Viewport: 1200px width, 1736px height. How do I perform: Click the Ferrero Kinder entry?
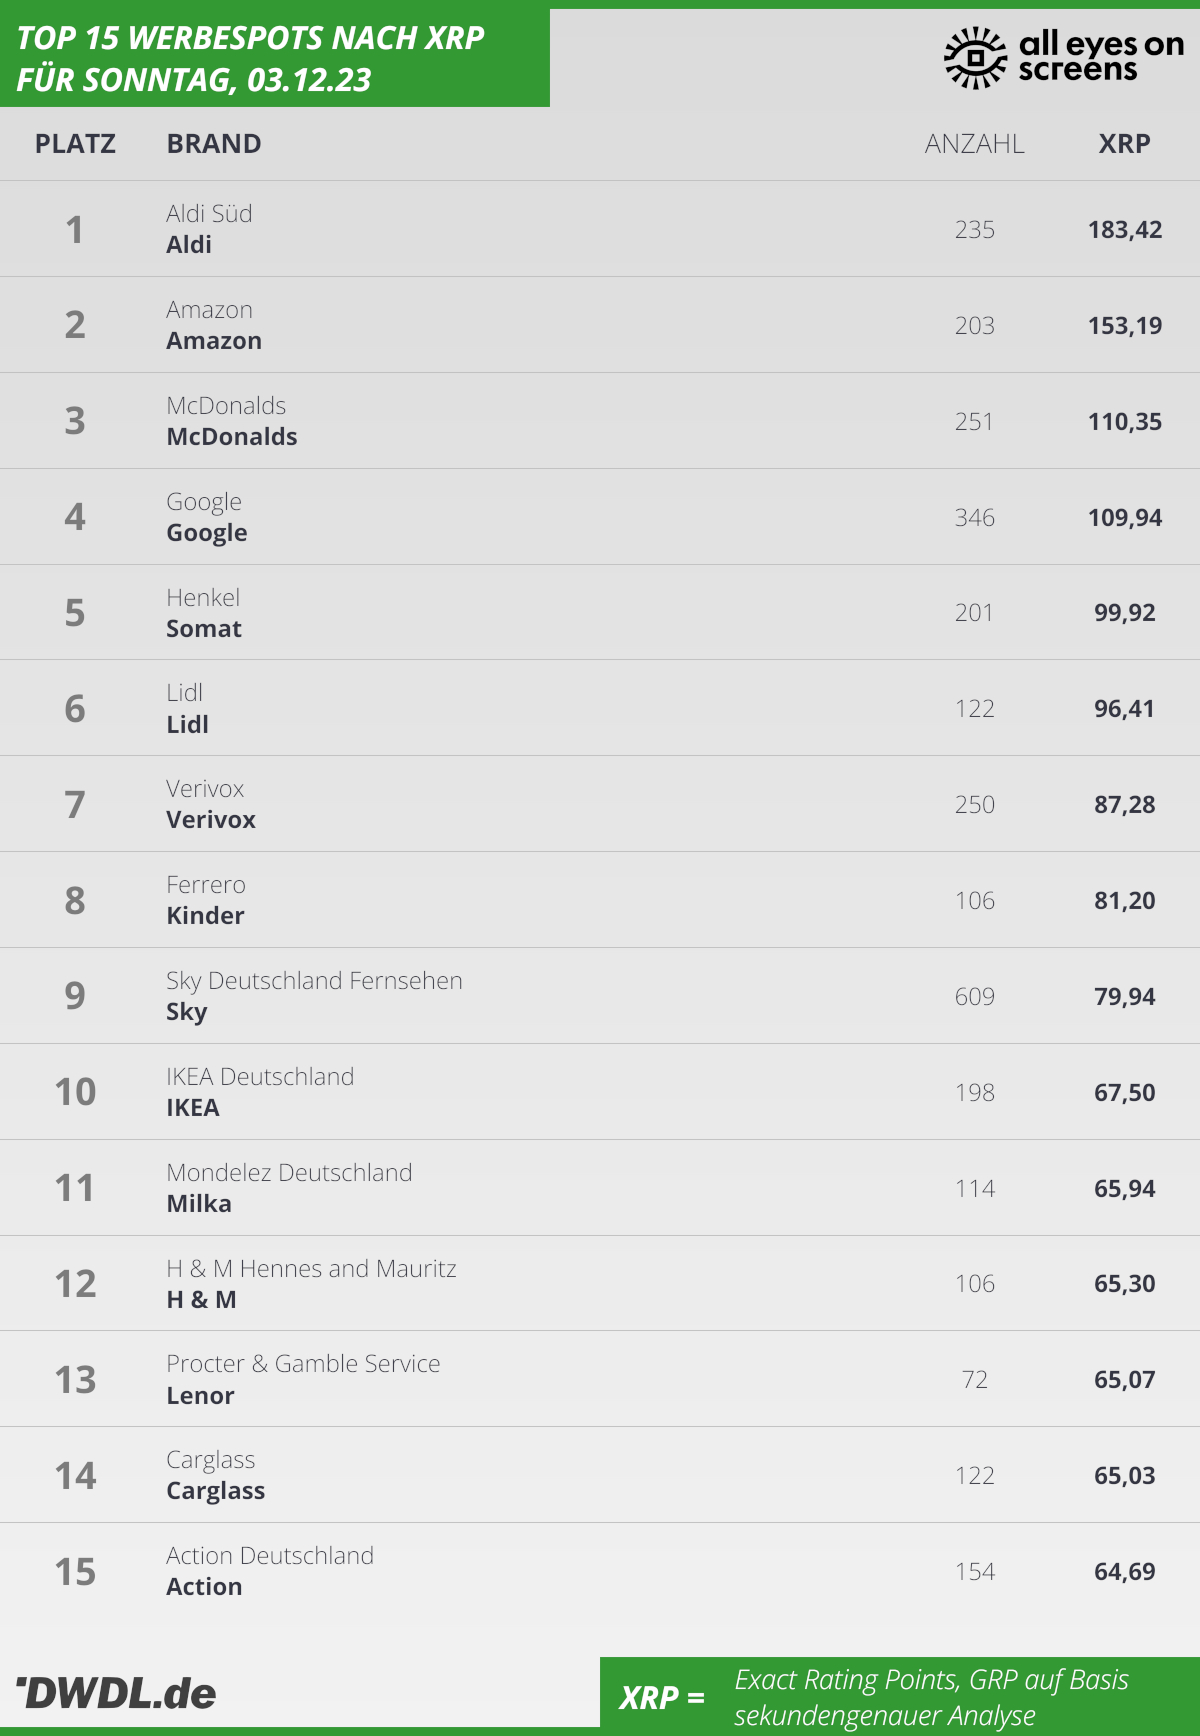(206, 900)
